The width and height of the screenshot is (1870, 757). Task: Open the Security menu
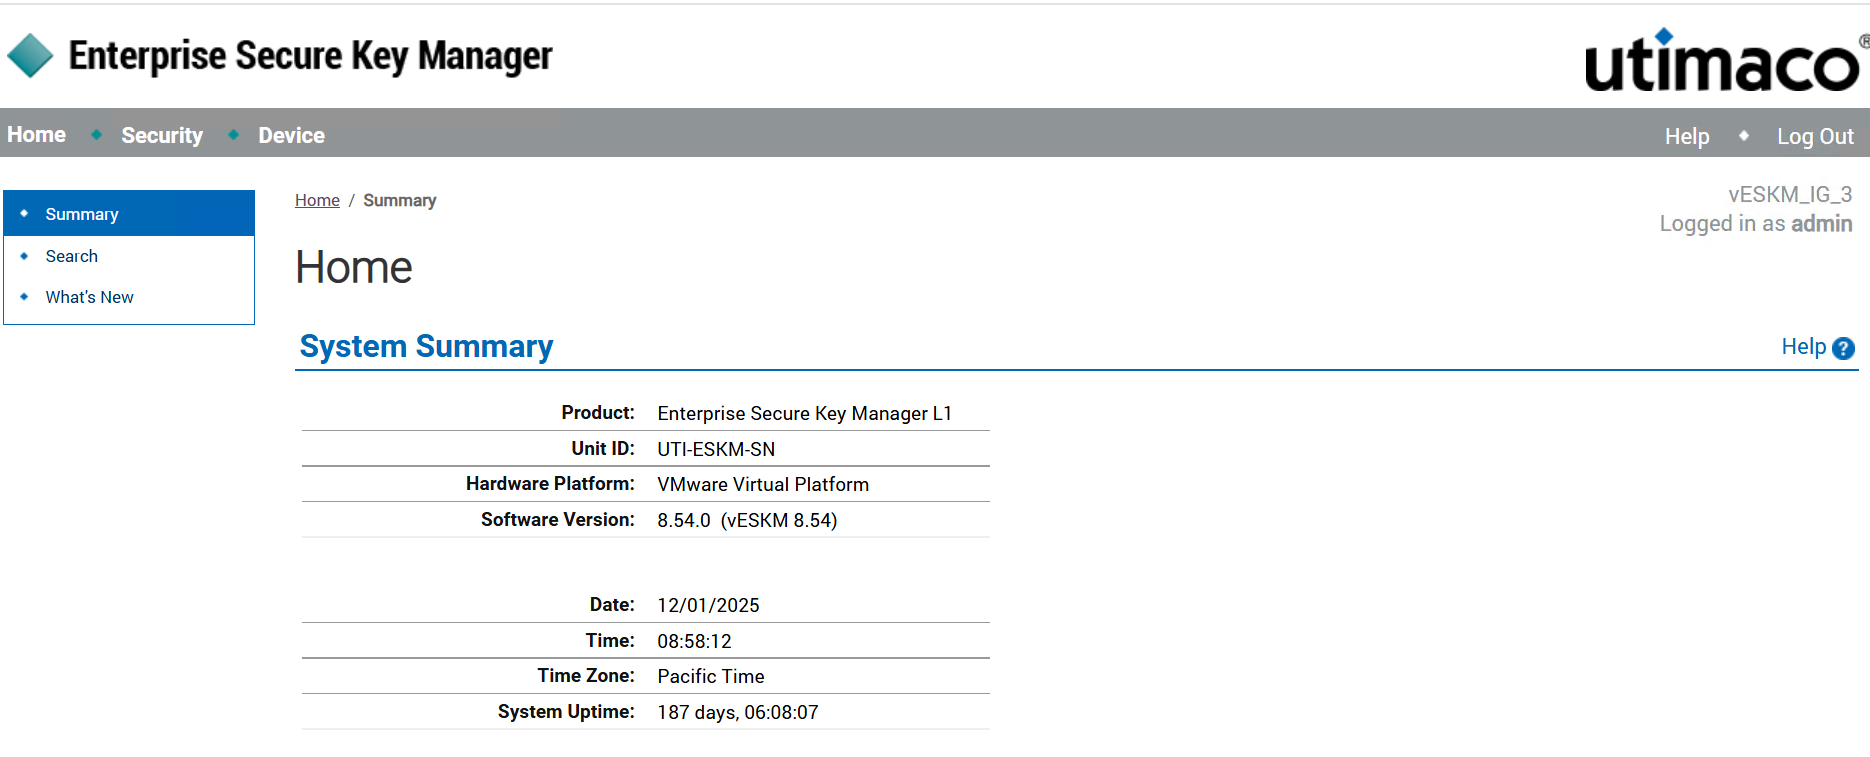point(162,135)
